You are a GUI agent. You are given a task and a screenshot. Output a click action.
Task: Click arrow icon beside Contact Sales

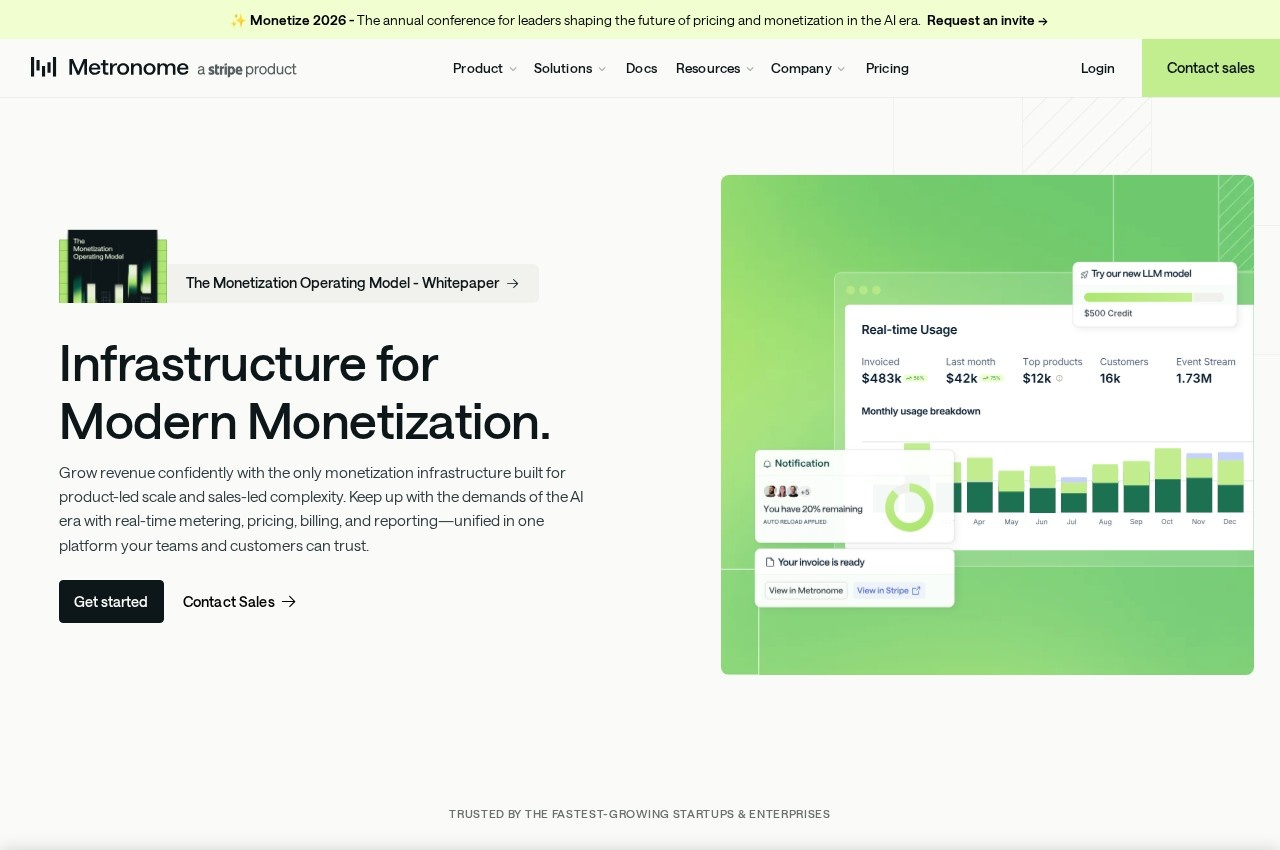289,601
